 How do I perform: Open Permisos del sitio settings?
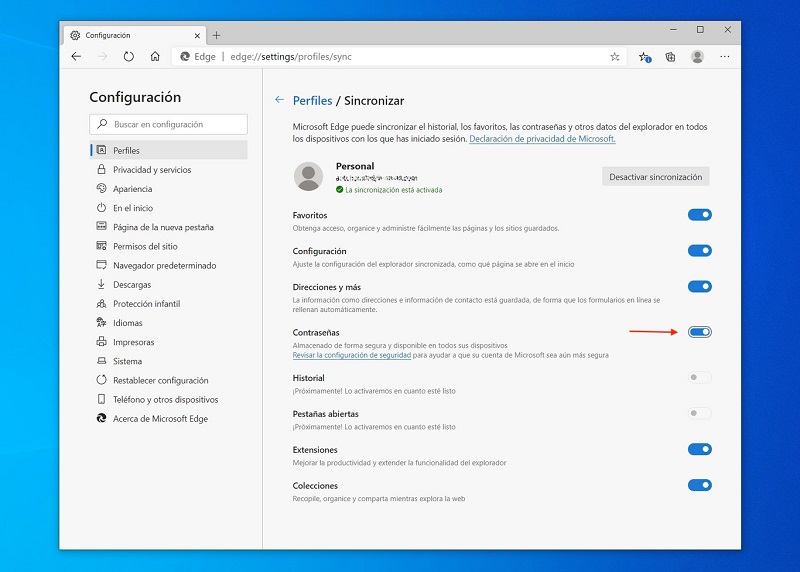pyautogui.click(x=168, y=246)
